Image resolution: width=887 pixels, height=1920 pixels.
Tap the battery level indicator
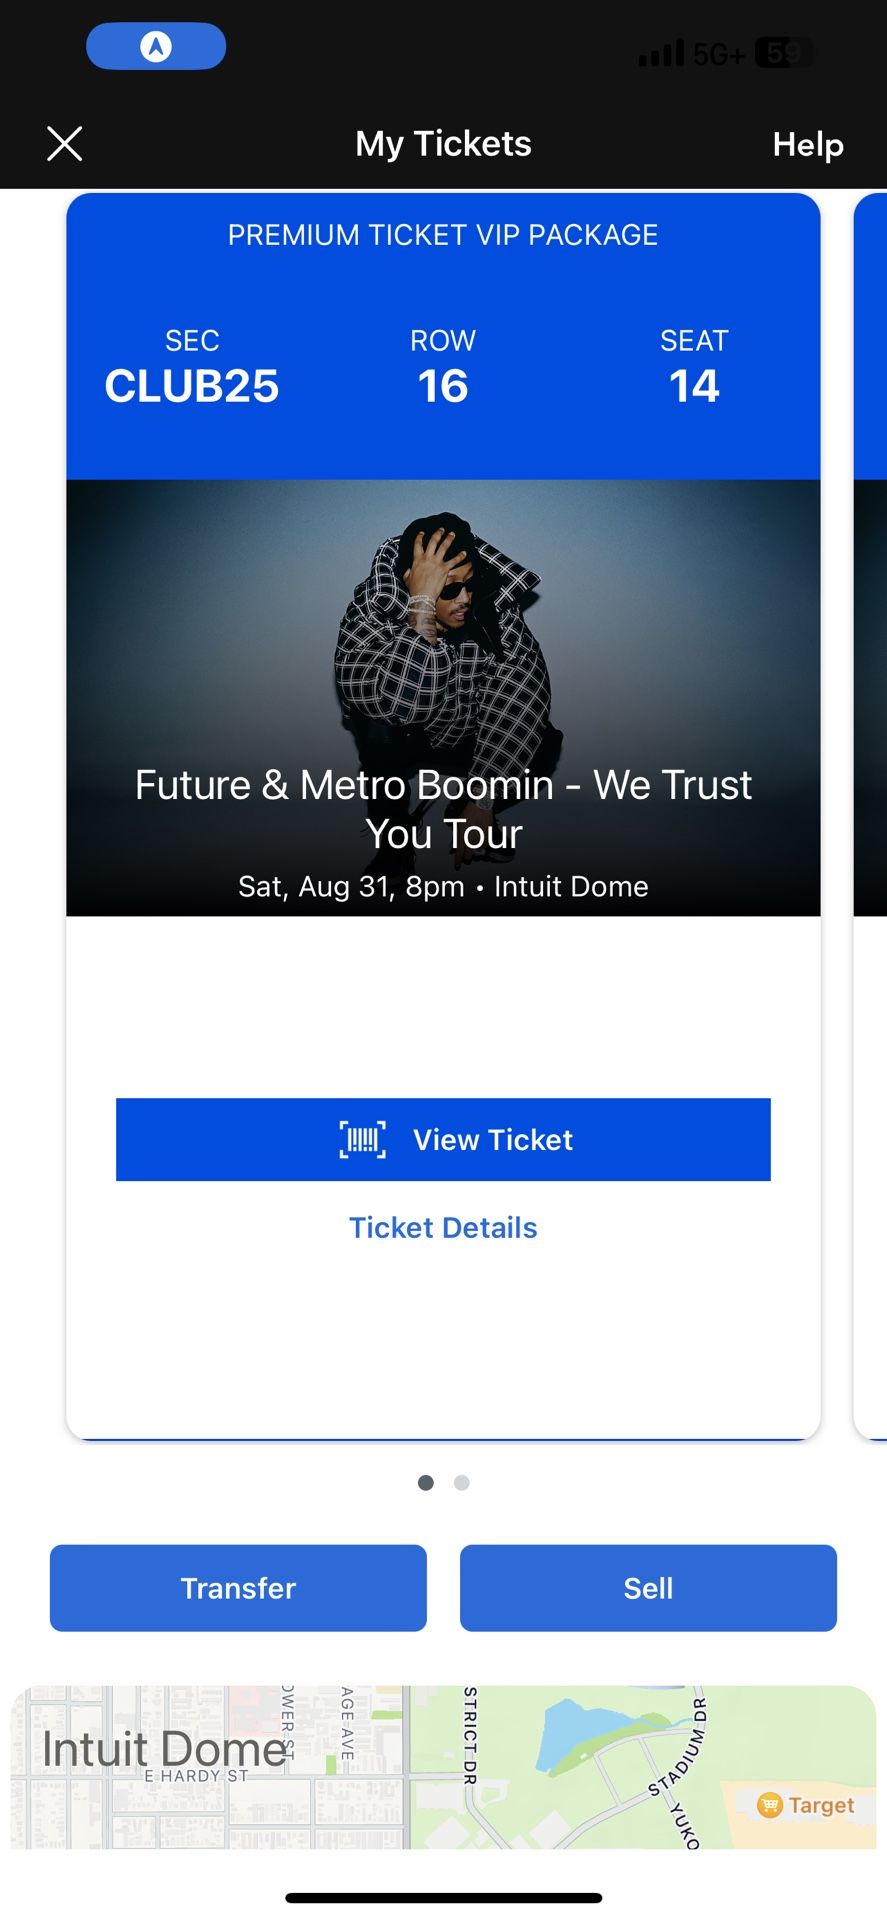tap(783, 52)
